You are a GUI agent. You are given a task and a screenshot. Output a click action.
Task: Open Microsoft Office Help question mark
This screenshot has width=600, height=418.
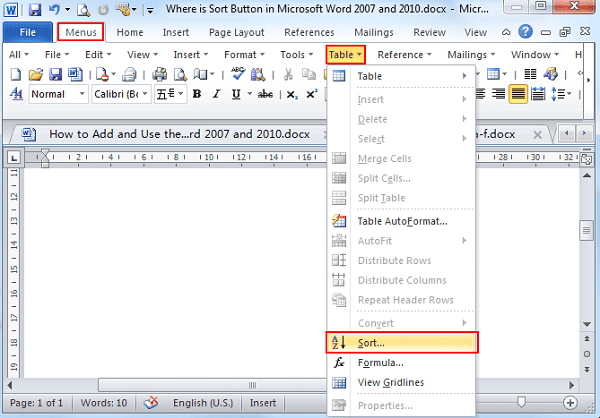[525, 32]
